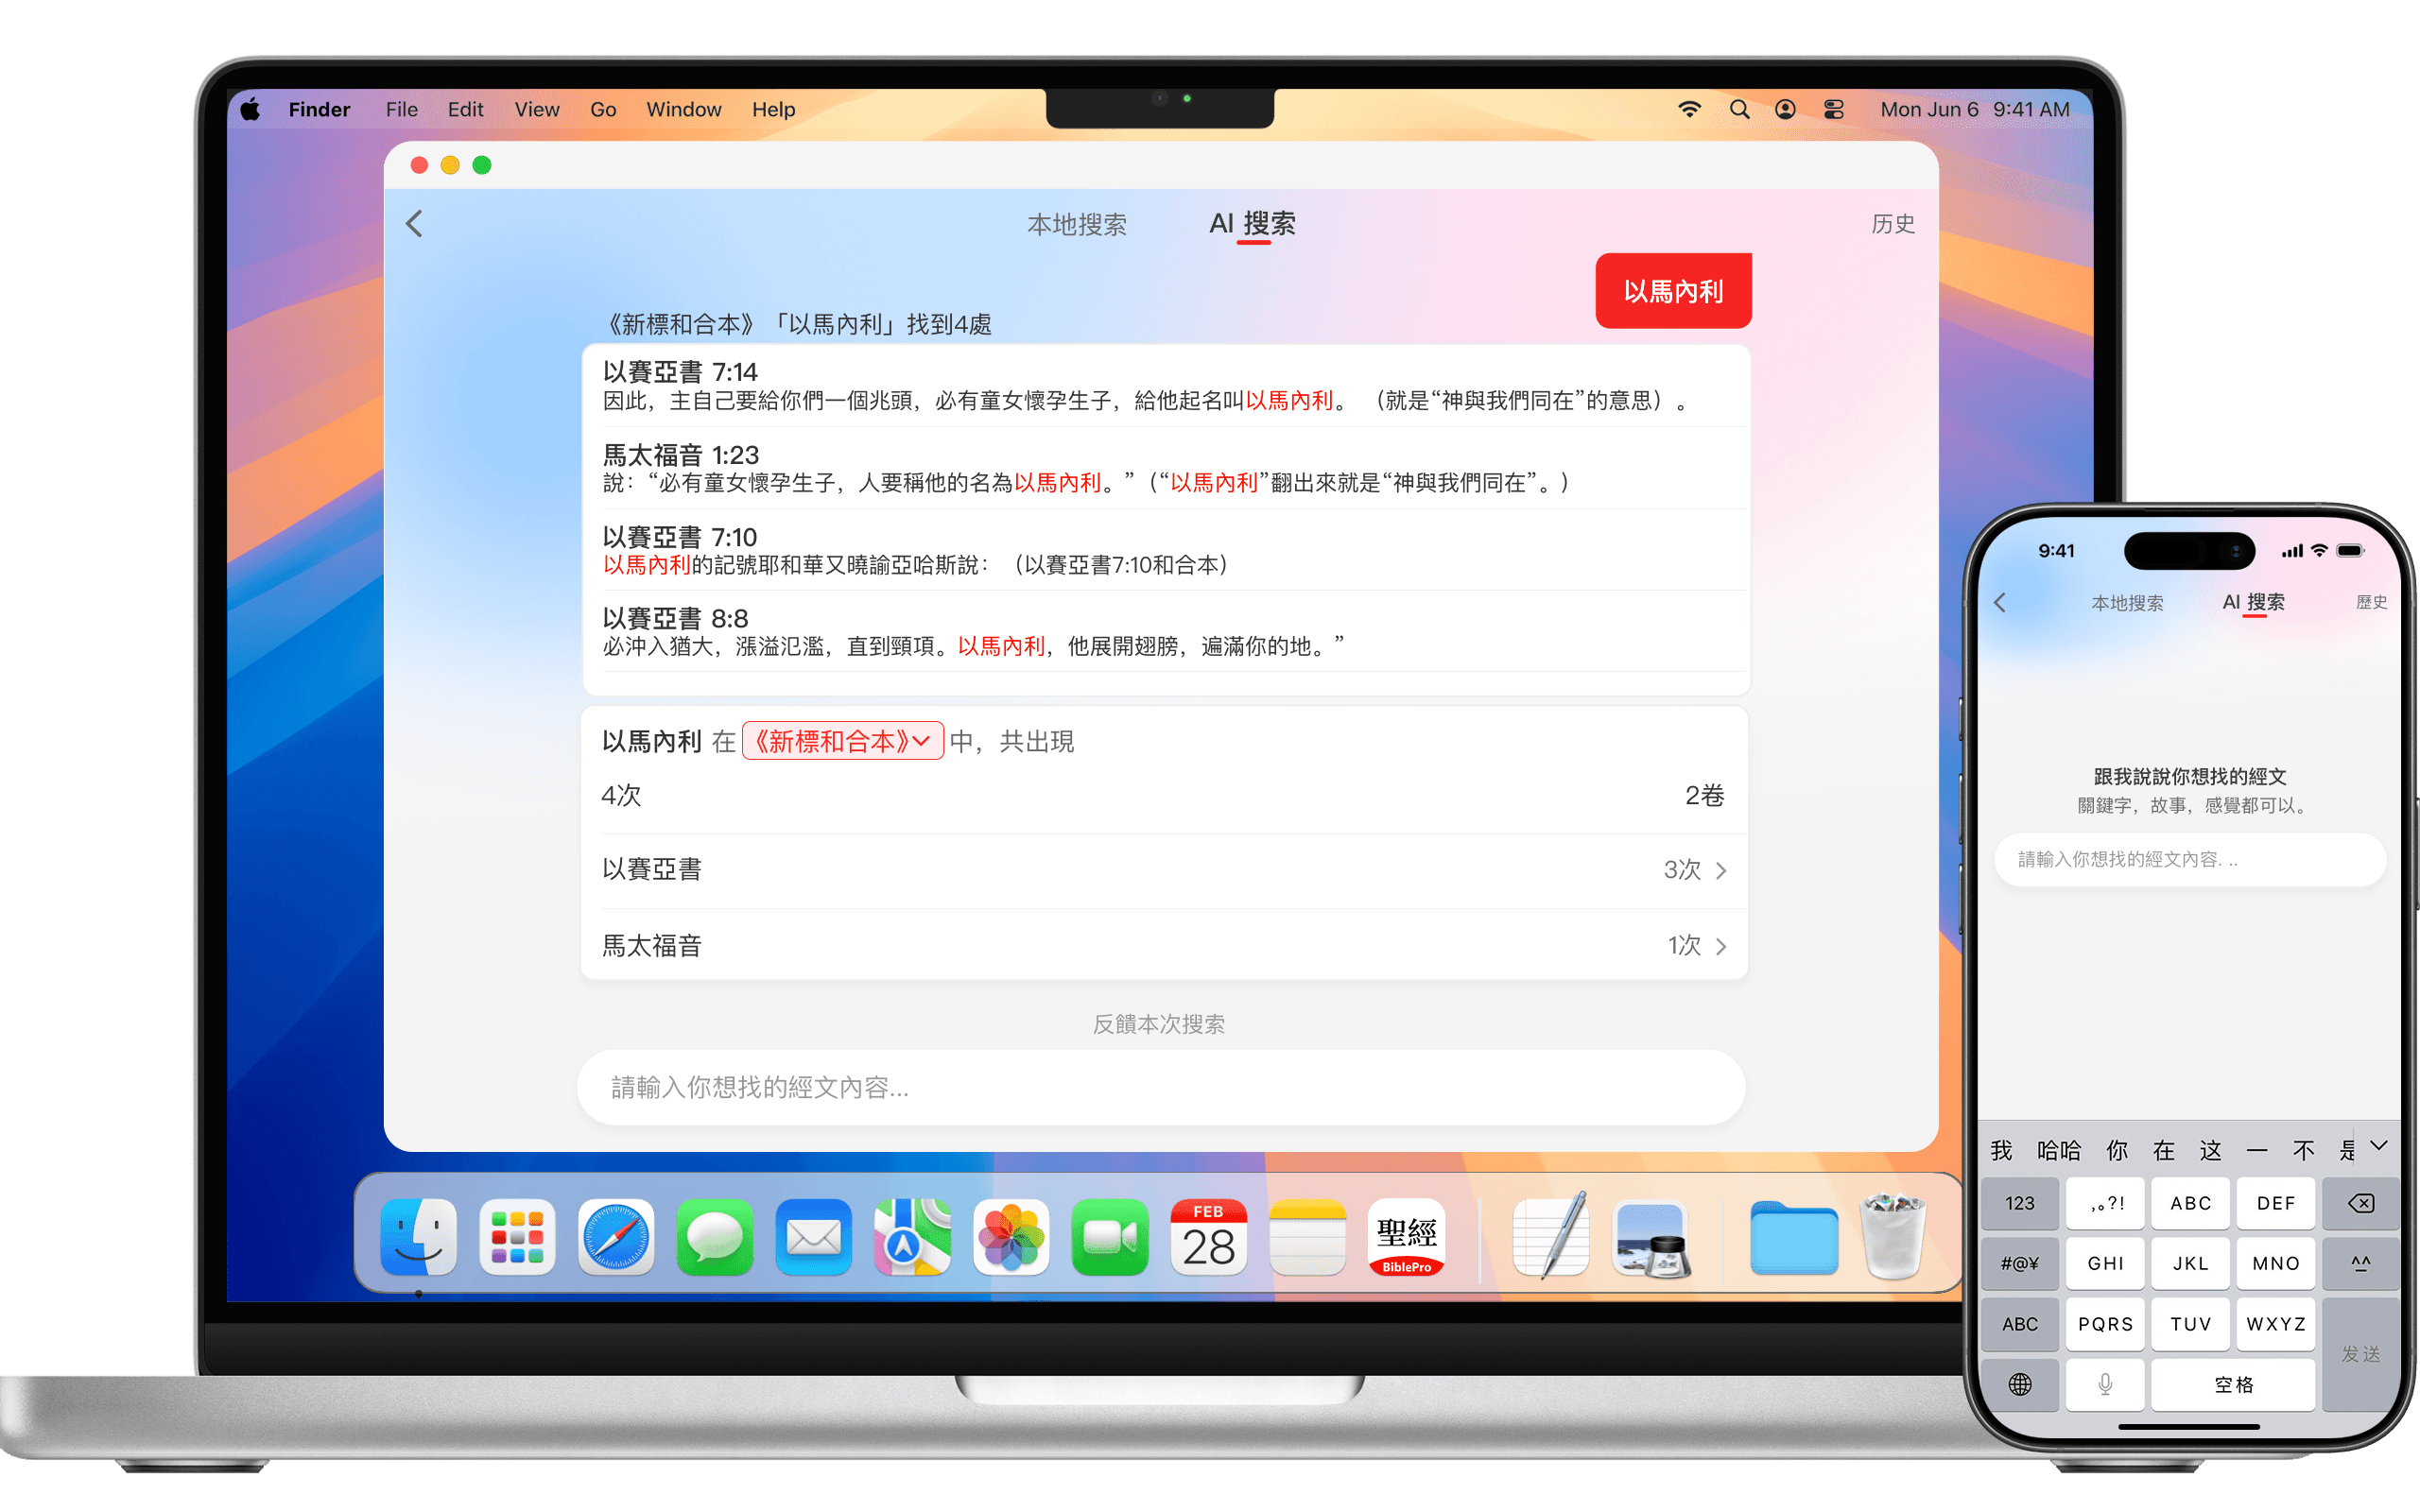Open the View menu

537,109
